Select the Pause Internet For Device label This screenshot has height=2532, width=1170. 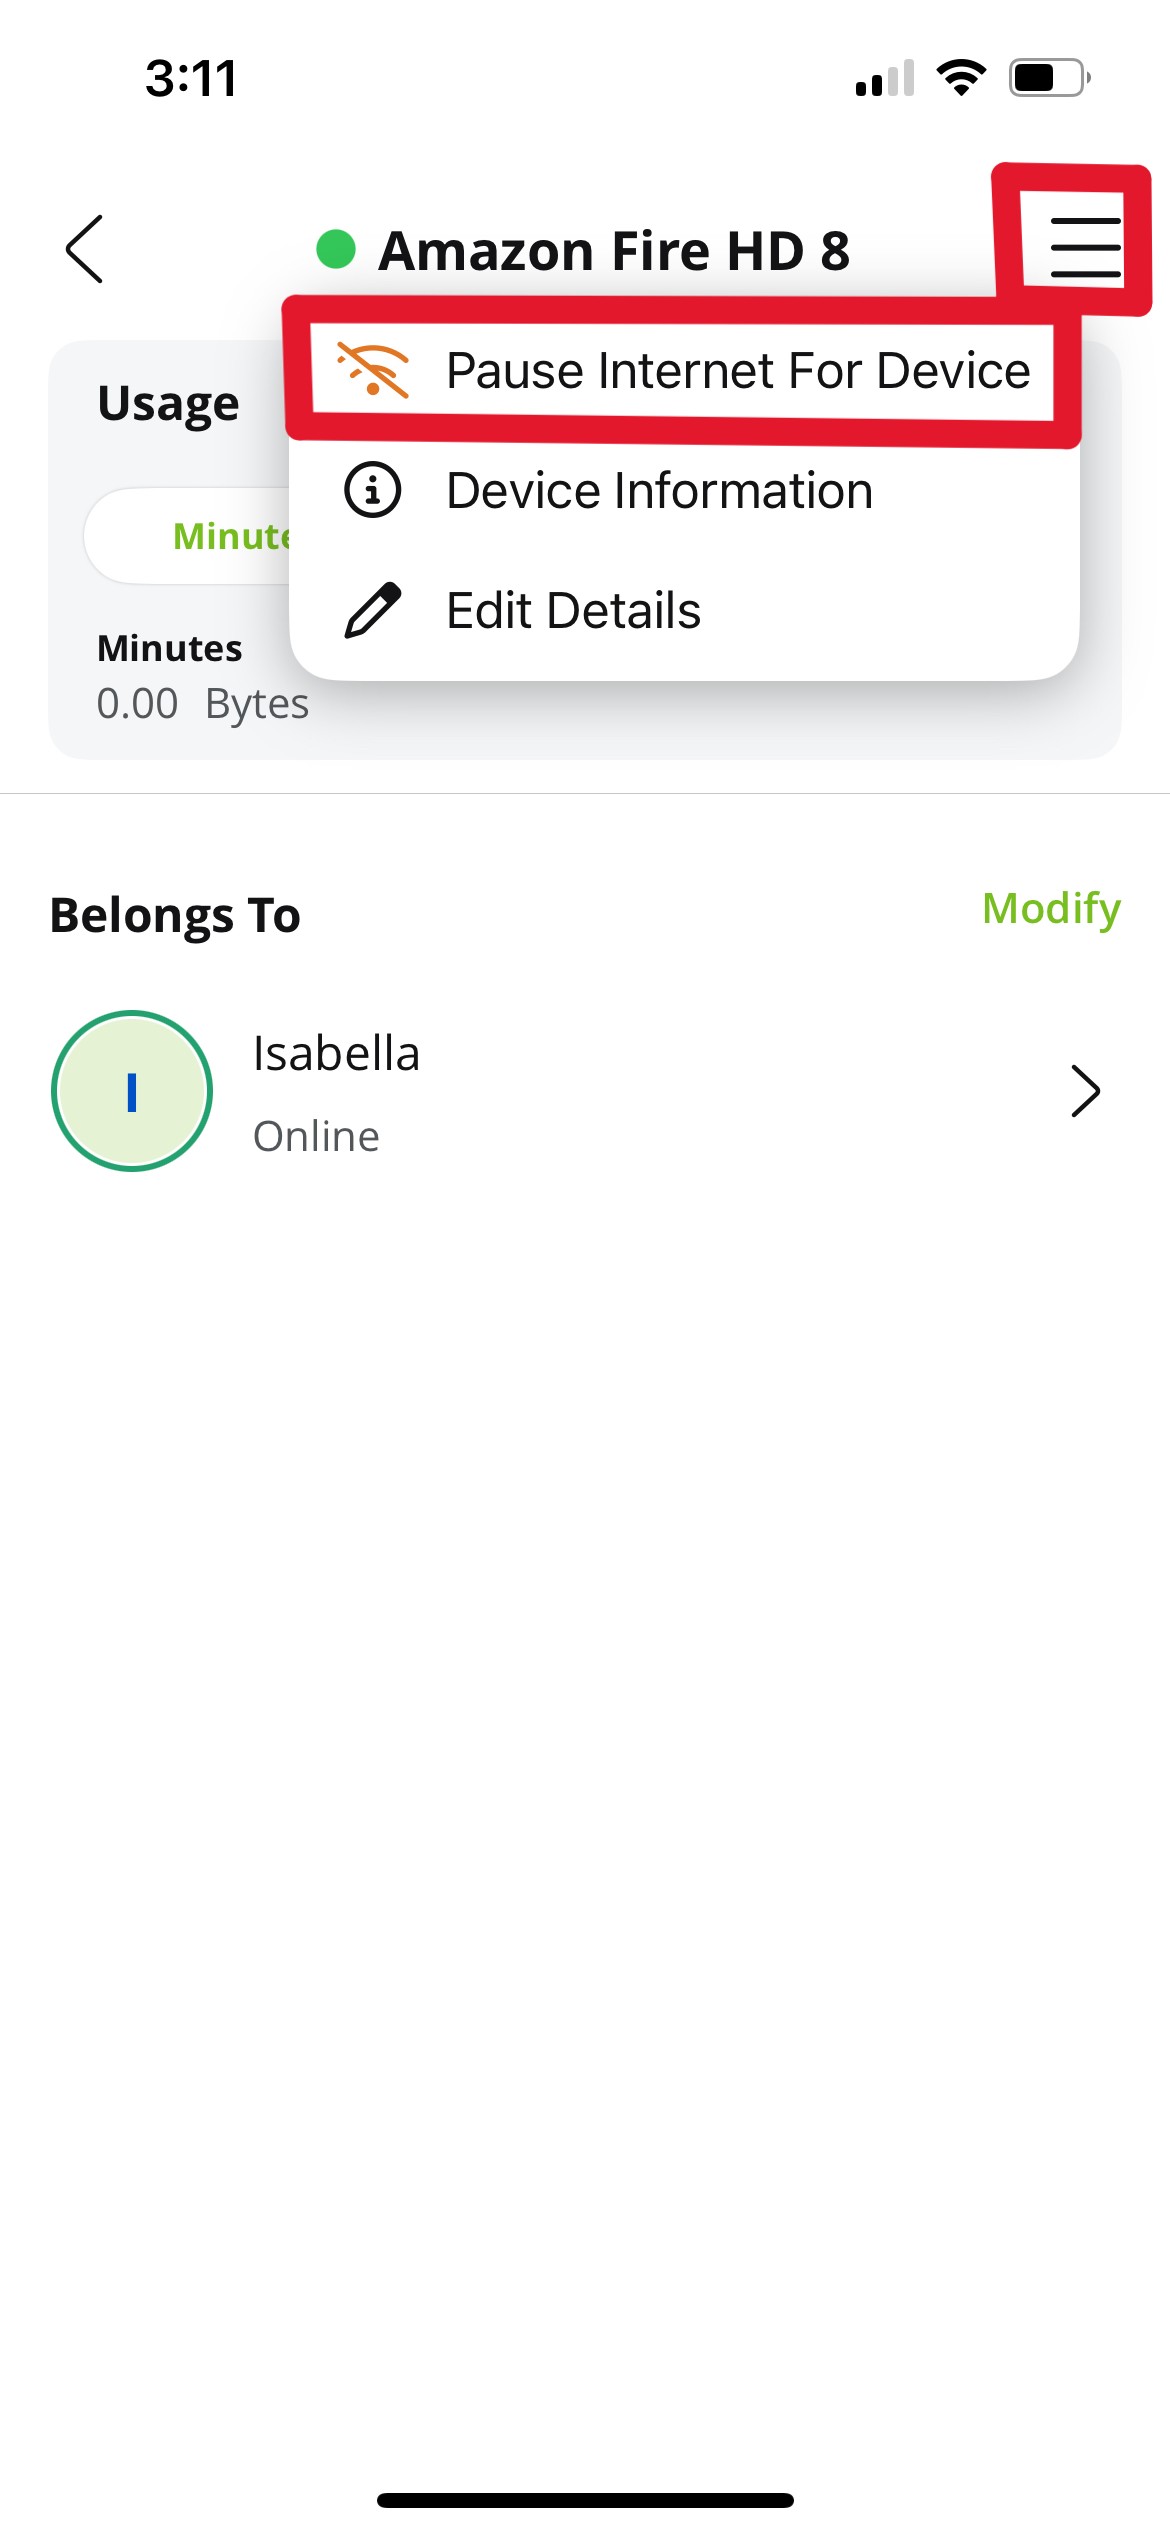coord(738,371)
